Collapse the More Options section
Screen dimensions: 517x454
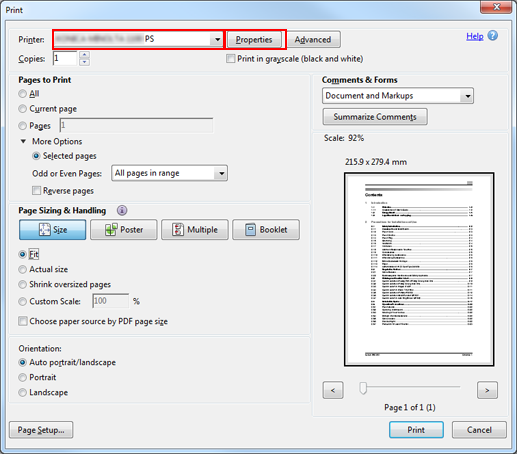pos(23,141)
